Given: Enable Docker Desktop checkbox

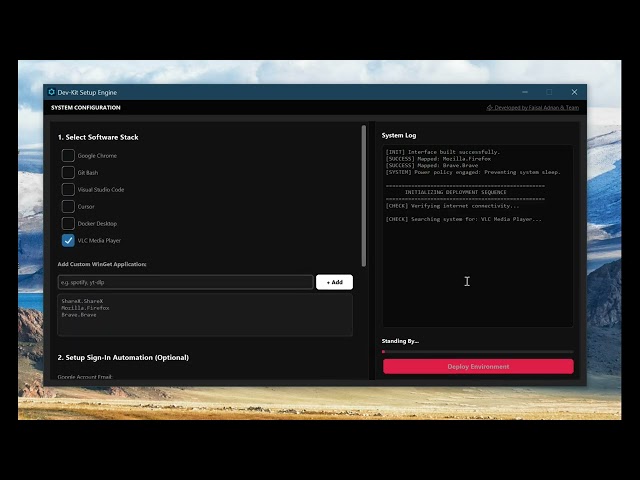Looking at the screenshot, I should [68, 224].
